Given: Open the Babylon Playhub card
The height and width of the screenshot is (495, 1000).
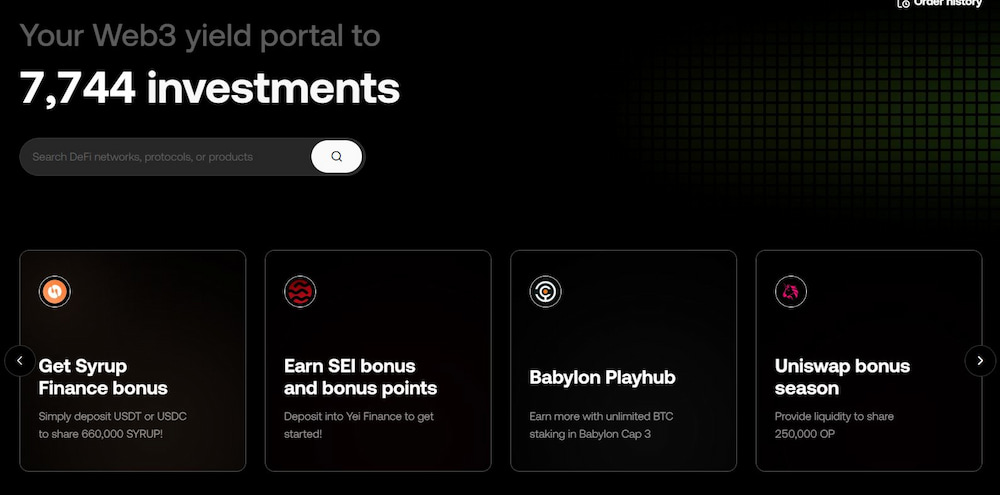Looking at the screenshot, I should (x=624, y=361).
